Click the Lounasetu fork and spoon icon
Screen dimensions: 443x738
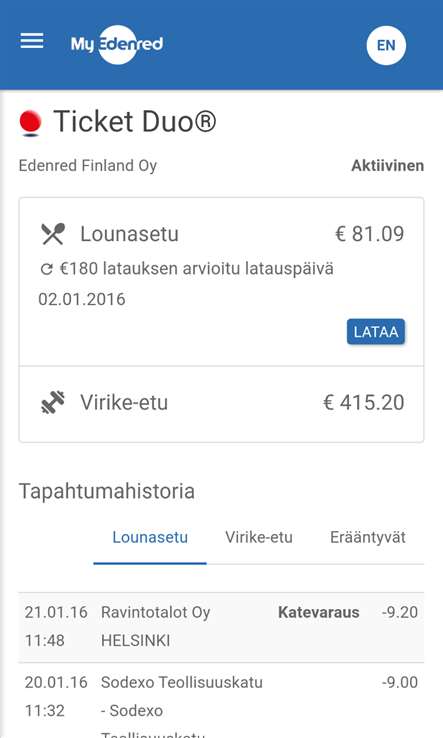(x=53, y=234)
